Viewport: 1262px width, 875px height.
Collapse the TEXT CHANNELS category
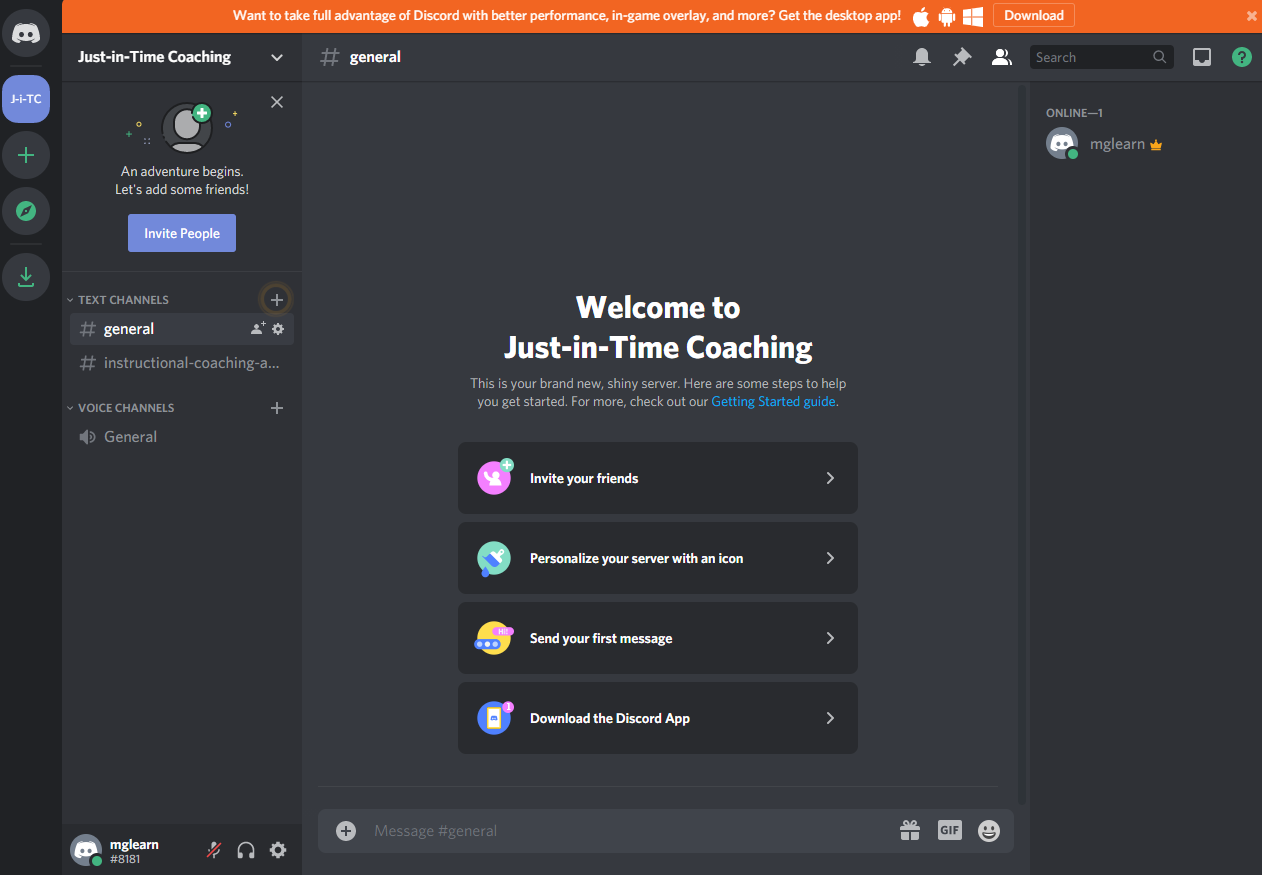[x=117, y=300]
